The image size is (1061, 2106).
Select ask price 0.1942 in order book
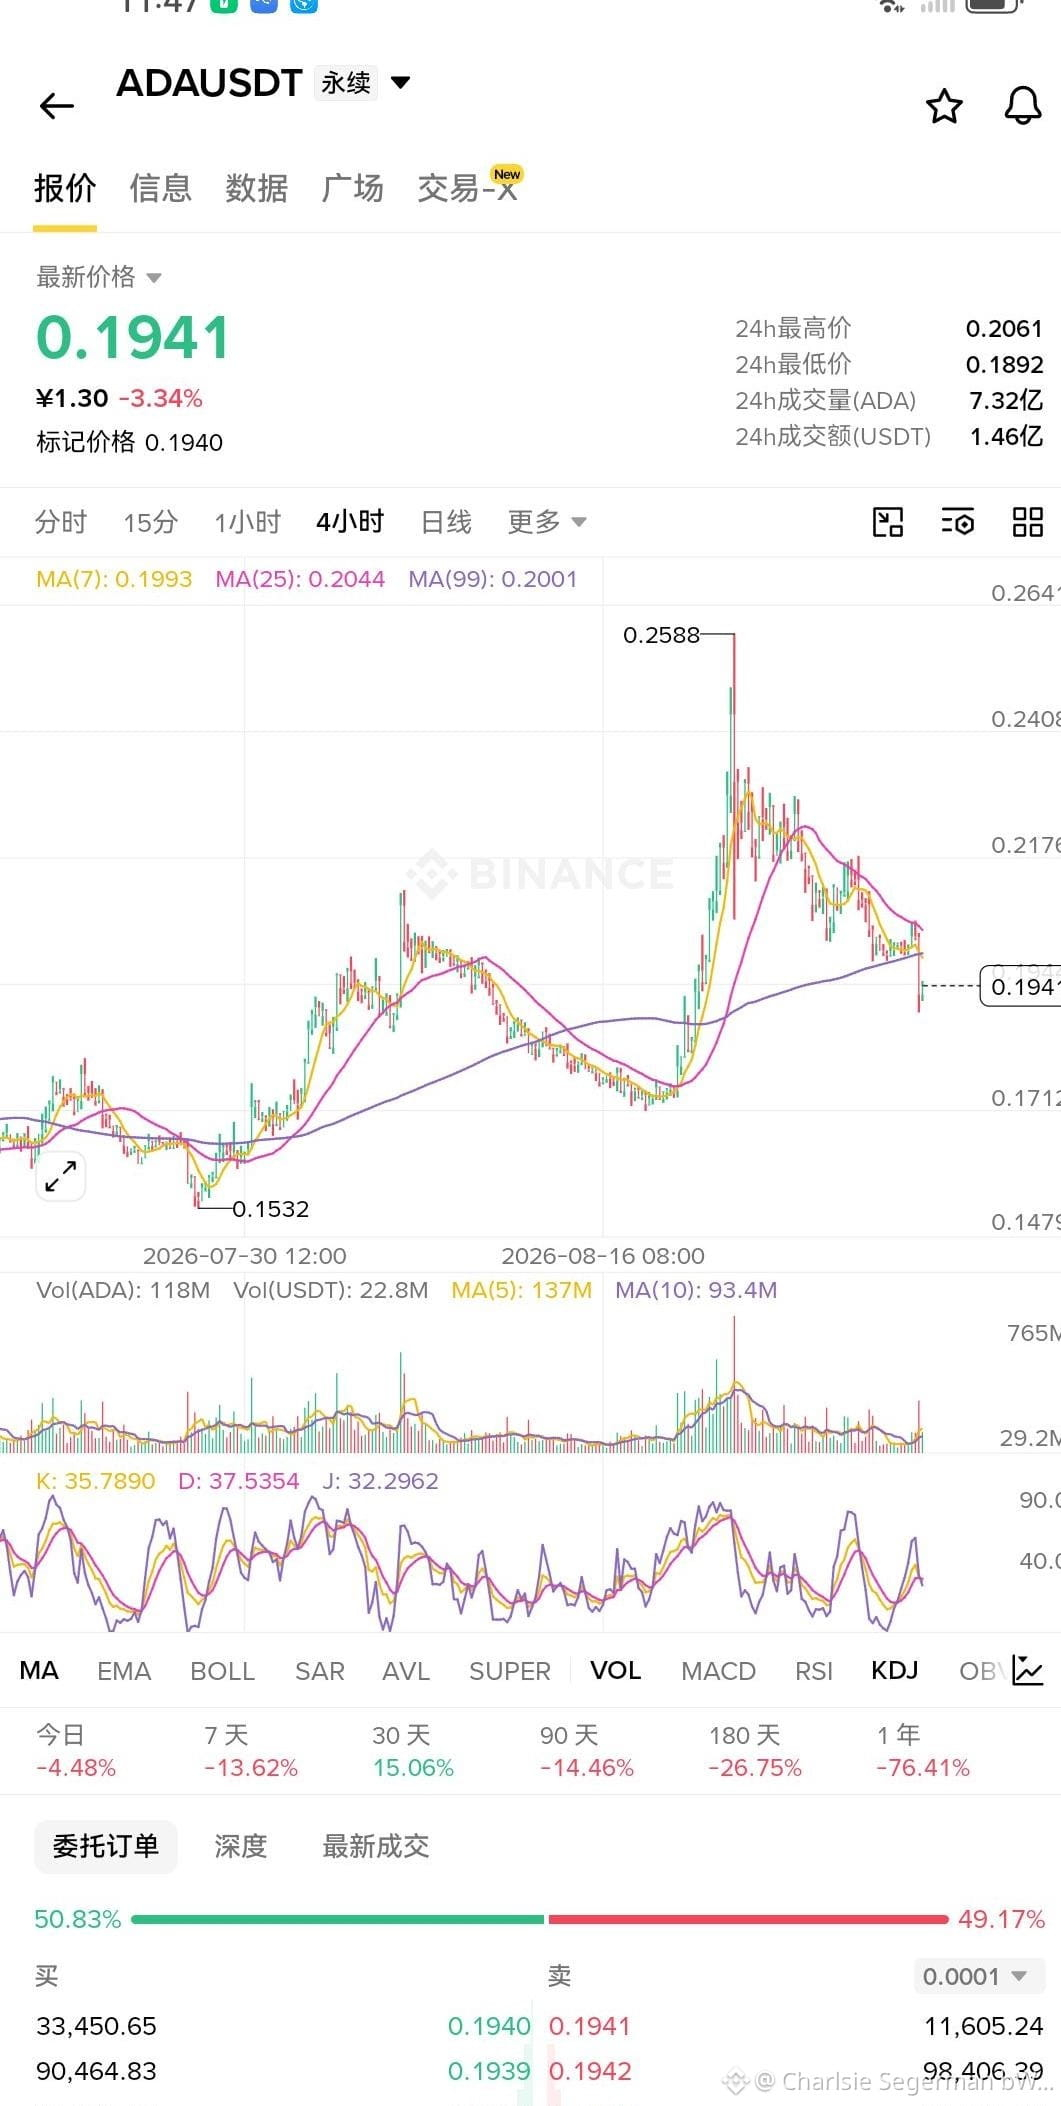point(590,2071)
